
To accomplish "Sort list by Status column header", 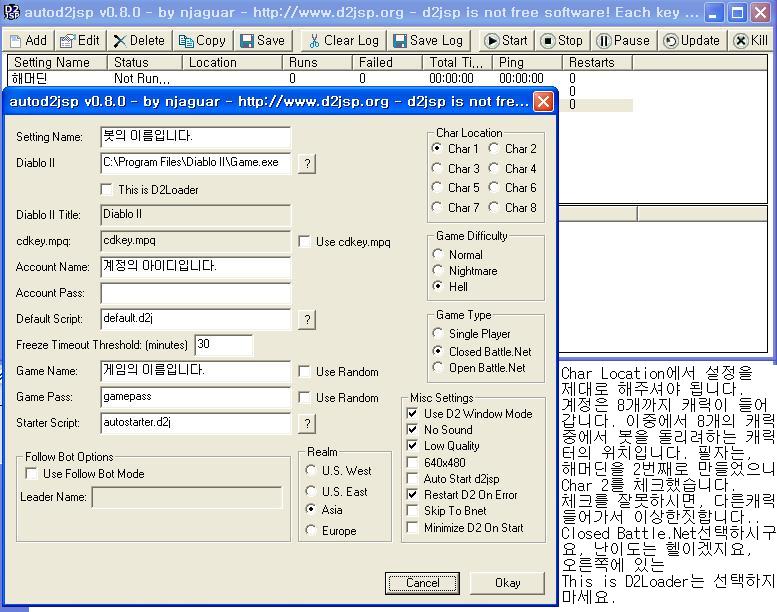I will coord(145,62).
